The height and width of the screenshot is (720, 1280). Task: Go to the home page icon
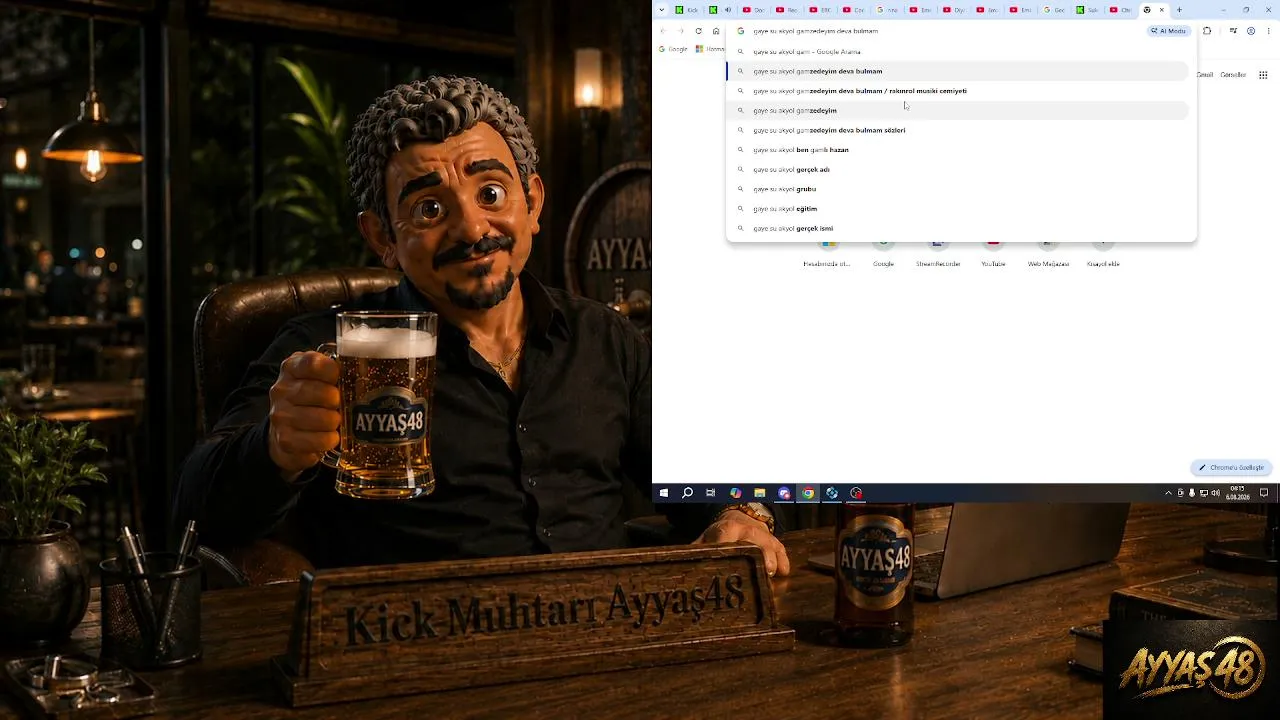(x=716, y=31)
